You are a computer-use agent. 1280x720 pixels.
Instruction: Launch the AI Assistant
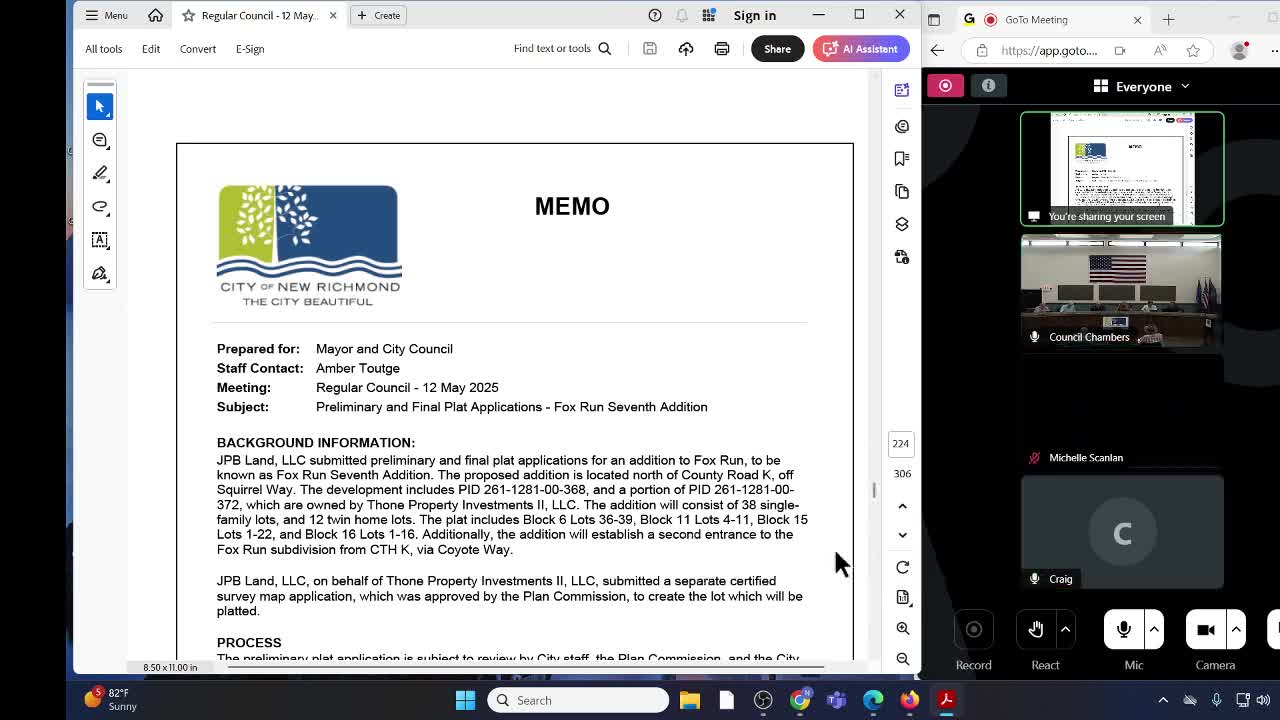[860, 49]
